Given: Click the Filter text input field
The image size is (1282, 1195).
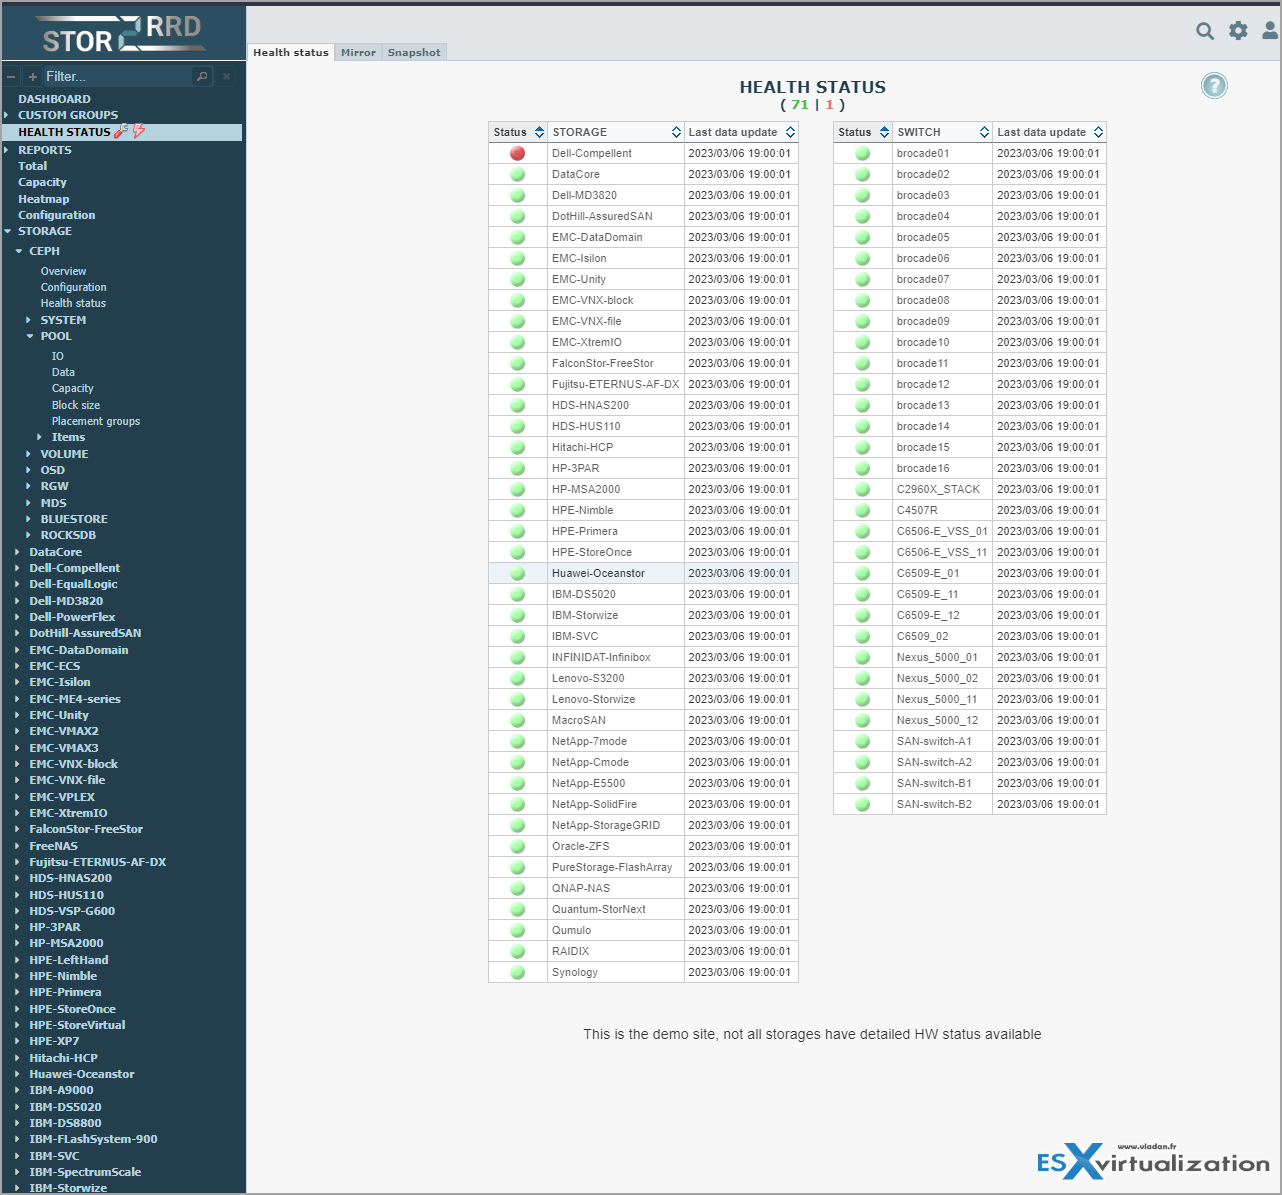Looking at the screenshot, I should [x=117, y=76].
